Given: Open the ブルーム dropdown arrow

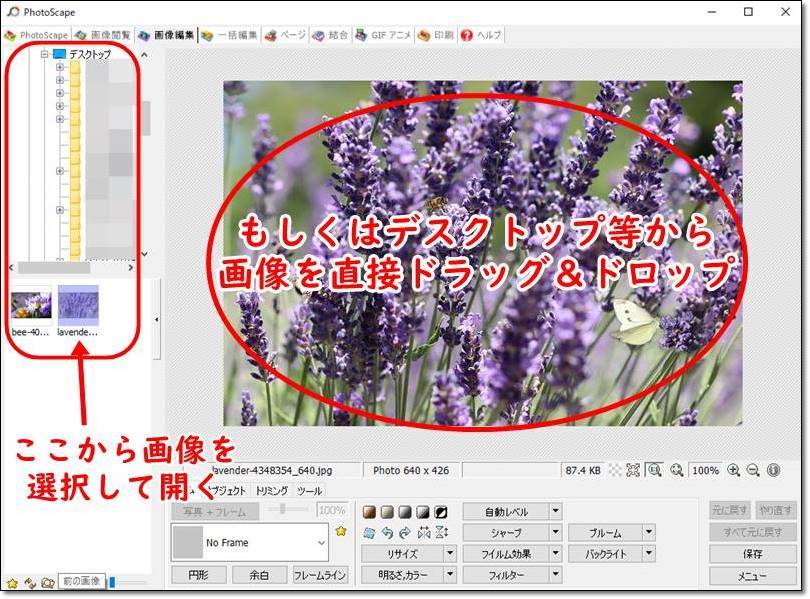Looking at the screenshot, I should [649, 532].
